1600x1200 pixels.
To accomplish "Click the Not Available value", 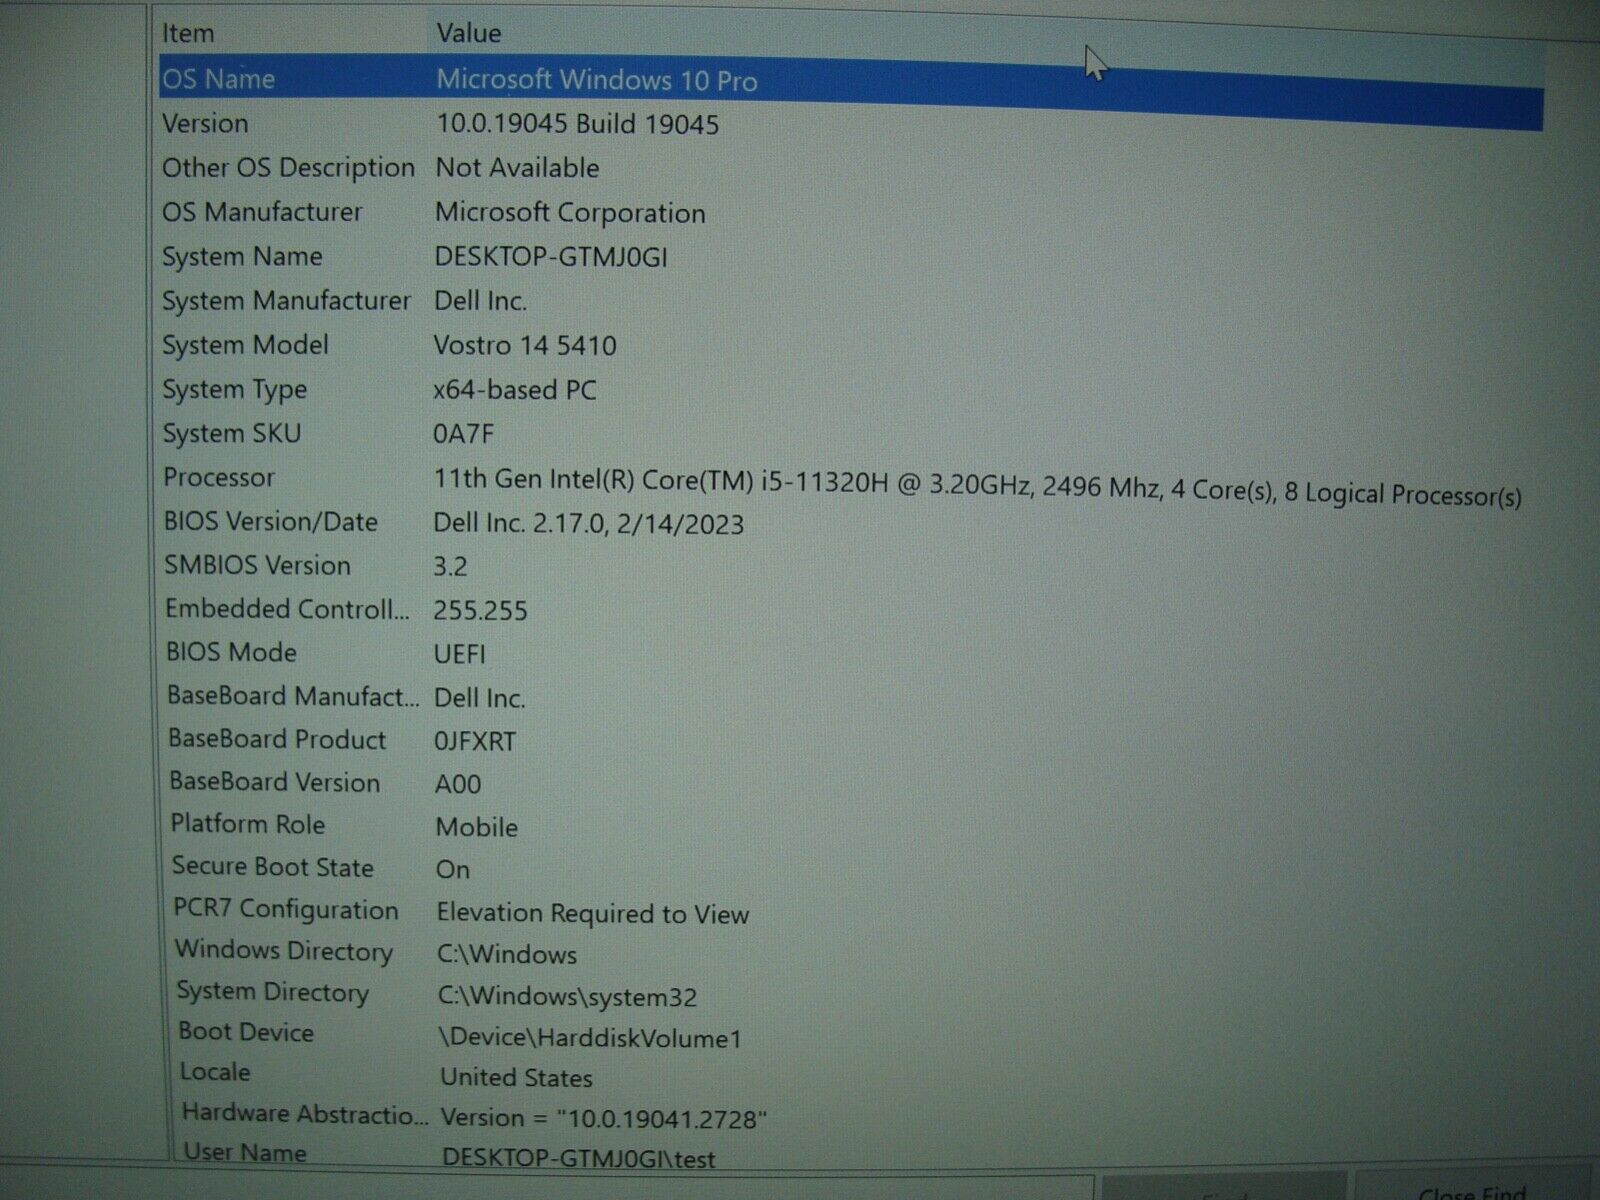I will [x=517, y=168].
